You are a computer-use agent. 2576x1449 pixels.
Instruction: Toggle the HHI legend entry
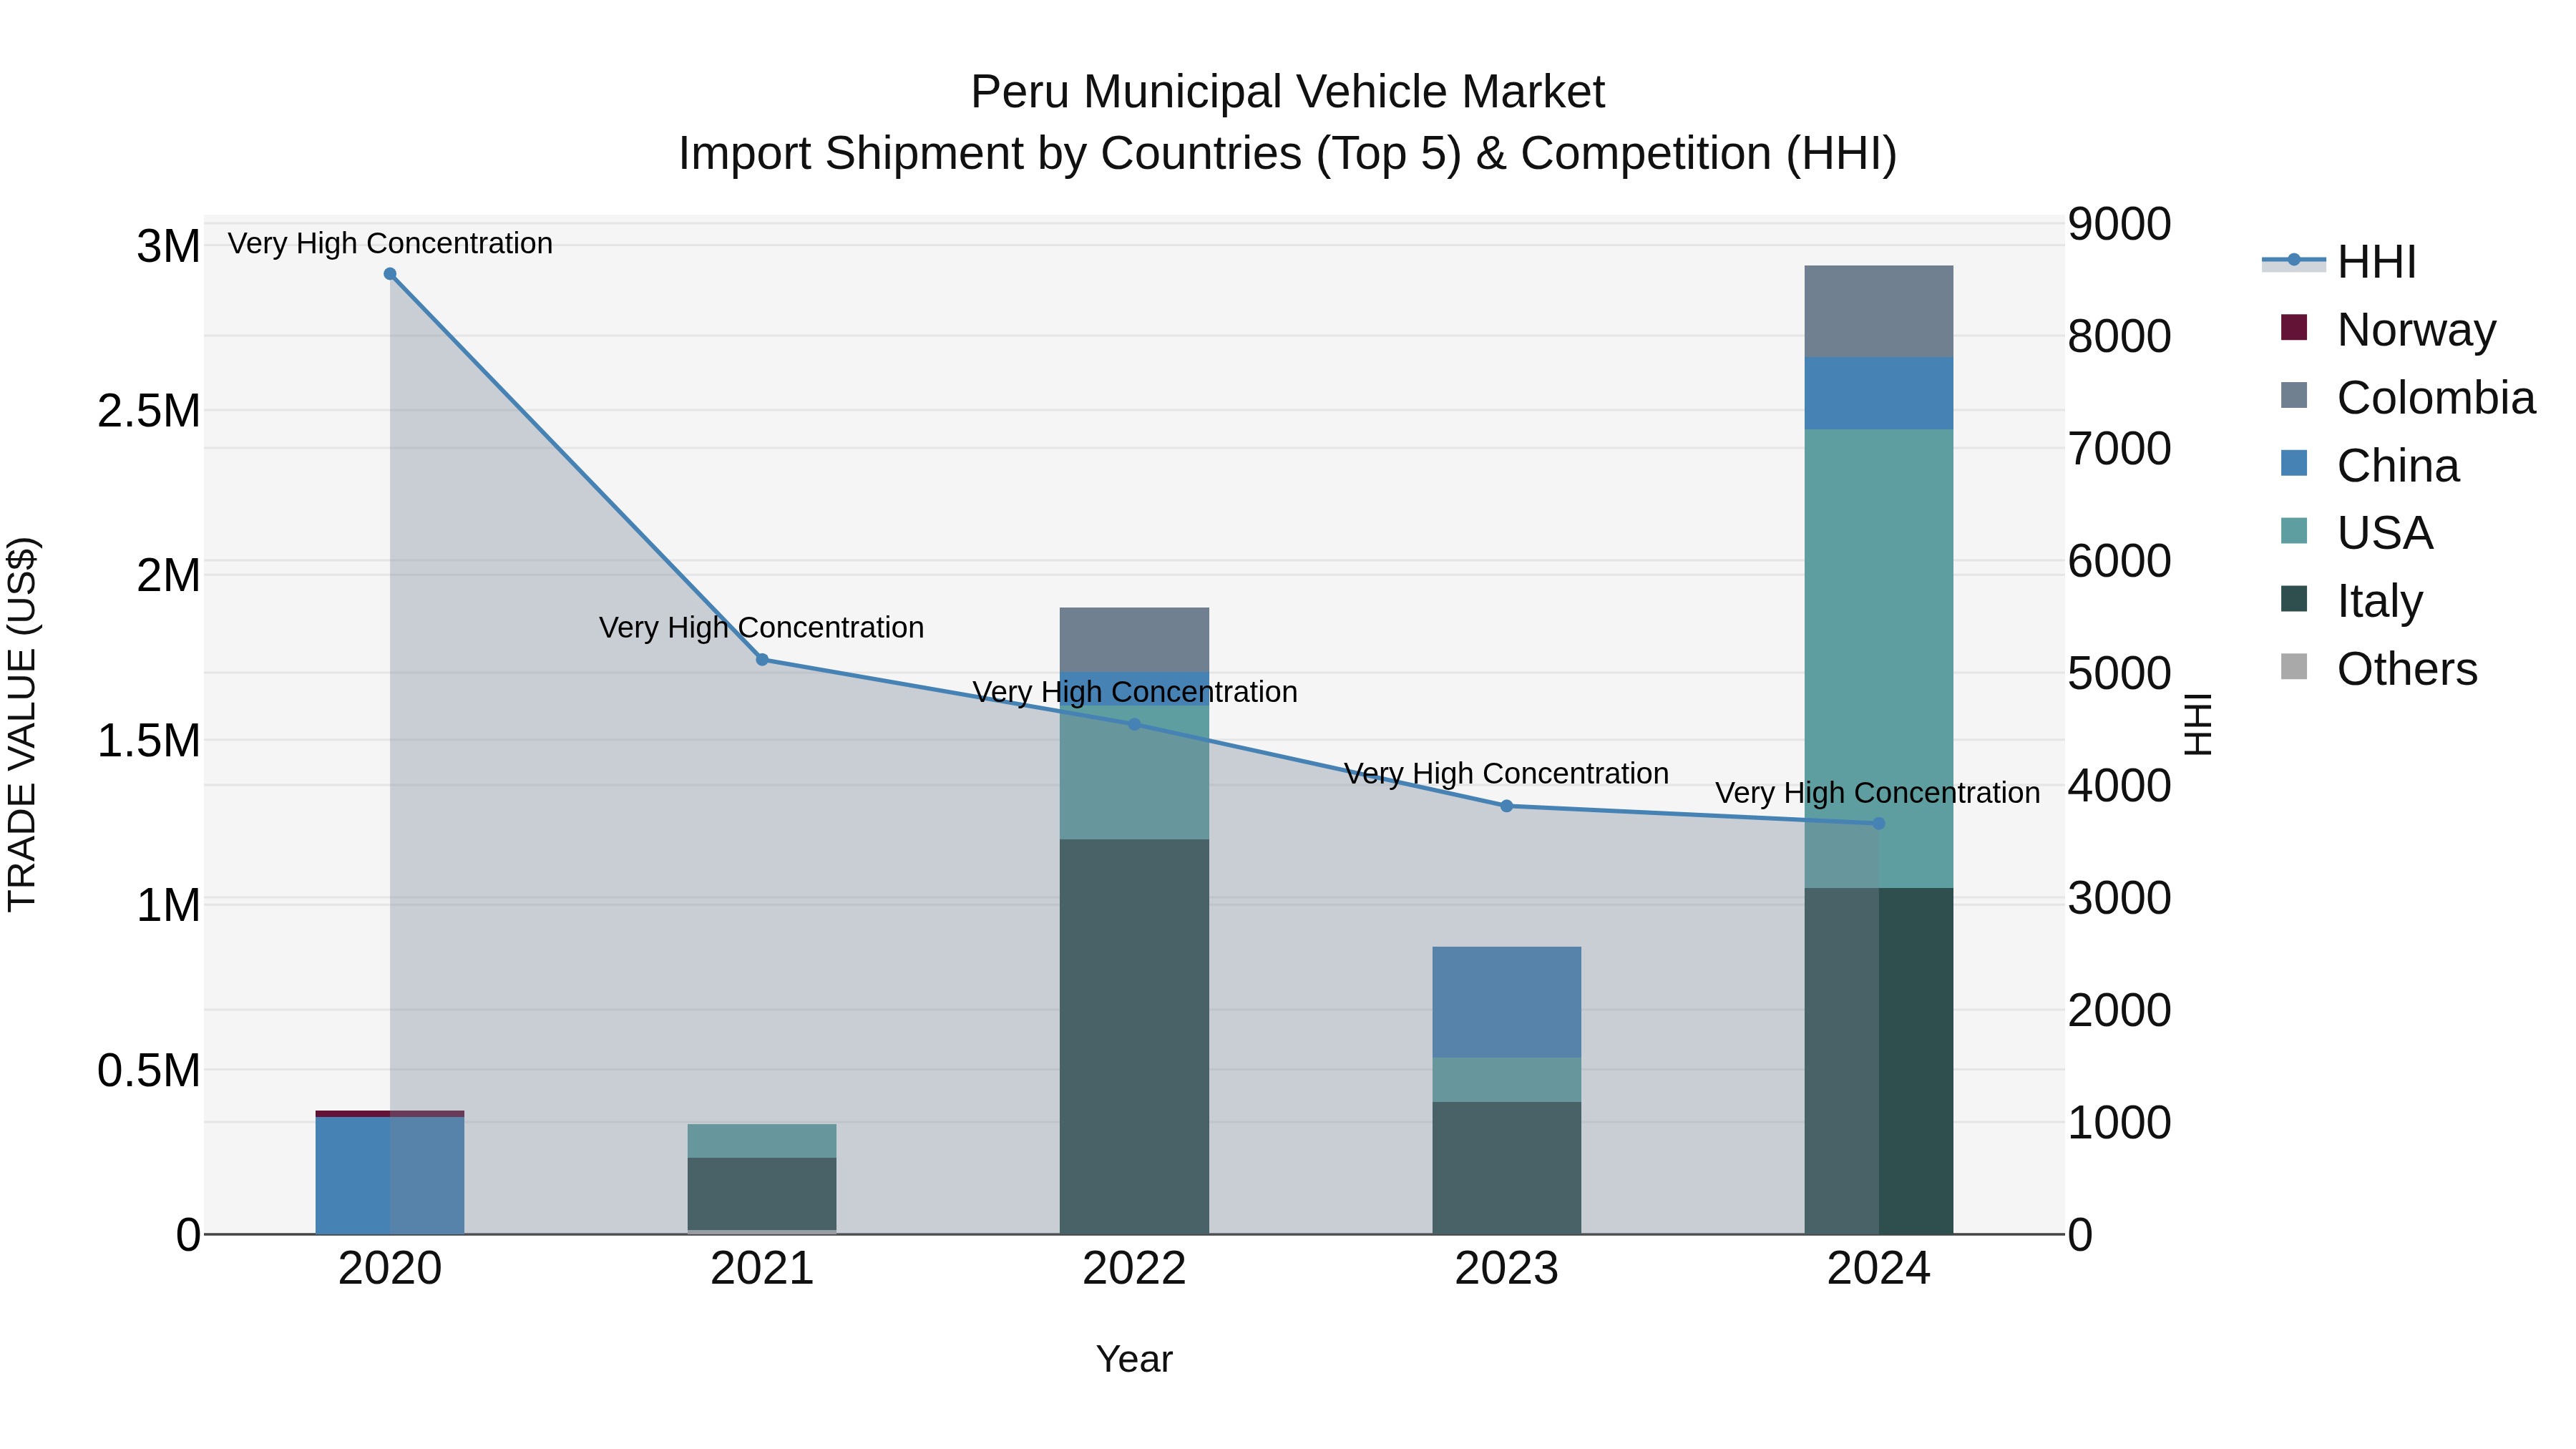pyautogui.click(x=2340, y=262)
